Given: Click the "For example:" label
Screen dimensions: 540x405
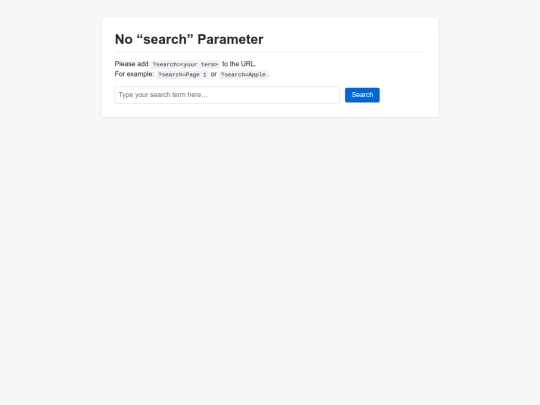Looking at the screenshot, I should click(x=134, y=74).
